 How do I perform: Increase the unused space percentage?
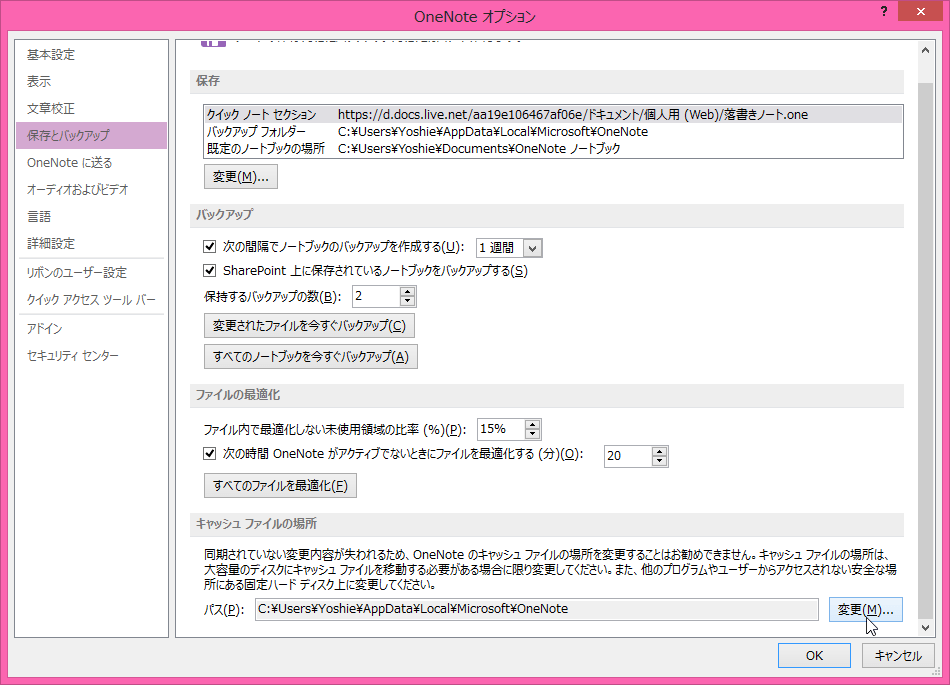click(x=533, y=425)
